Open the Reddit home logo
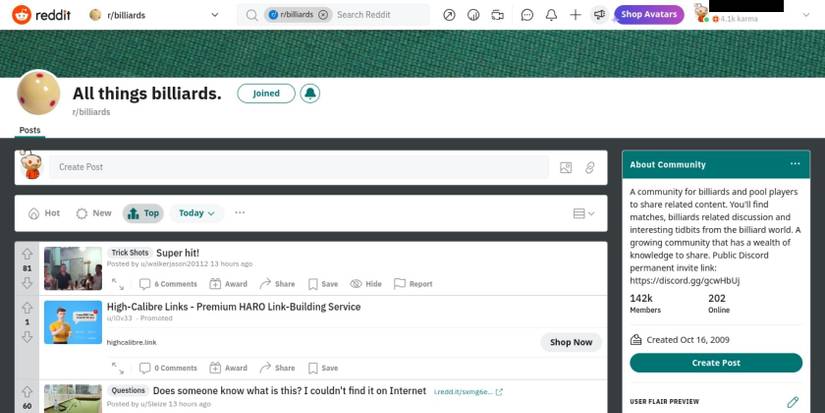825x413 pixels. pyautogui.click(x=42, y=15)
